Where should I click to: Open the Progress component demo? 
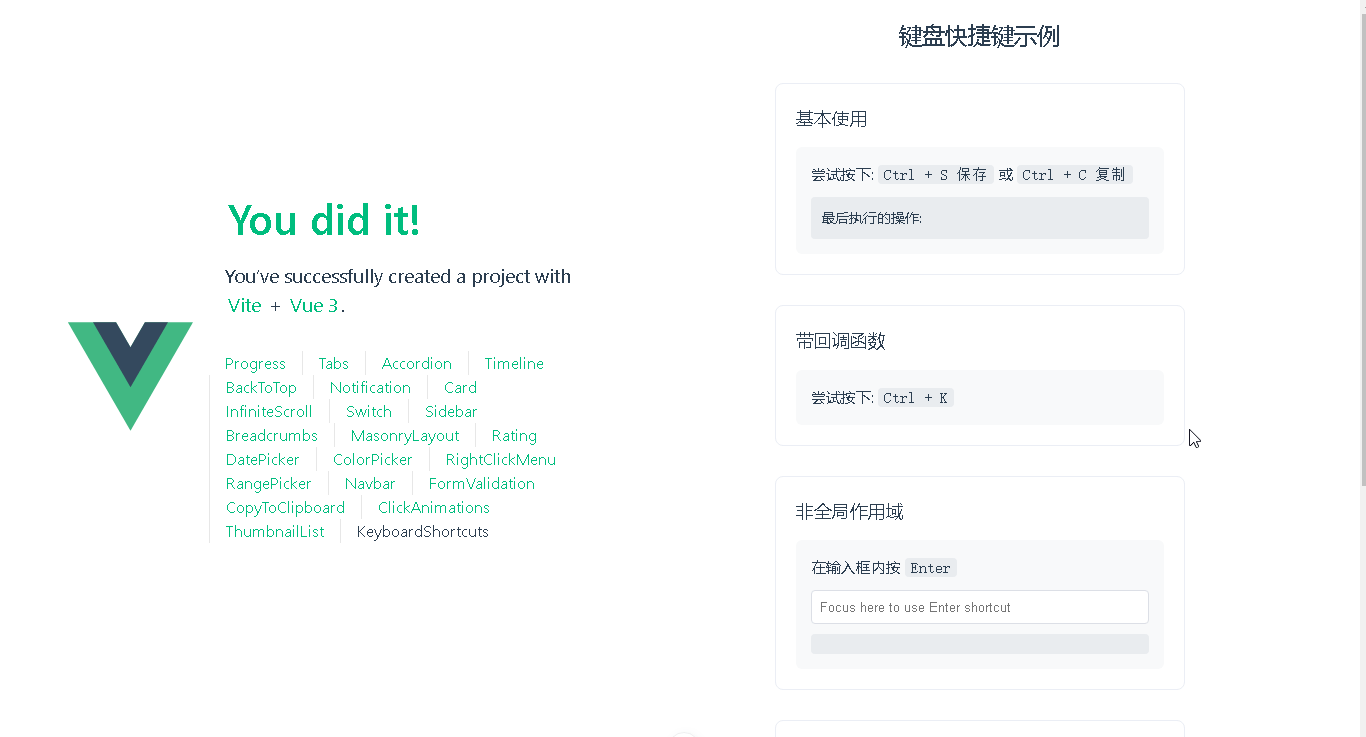point(255,363)
